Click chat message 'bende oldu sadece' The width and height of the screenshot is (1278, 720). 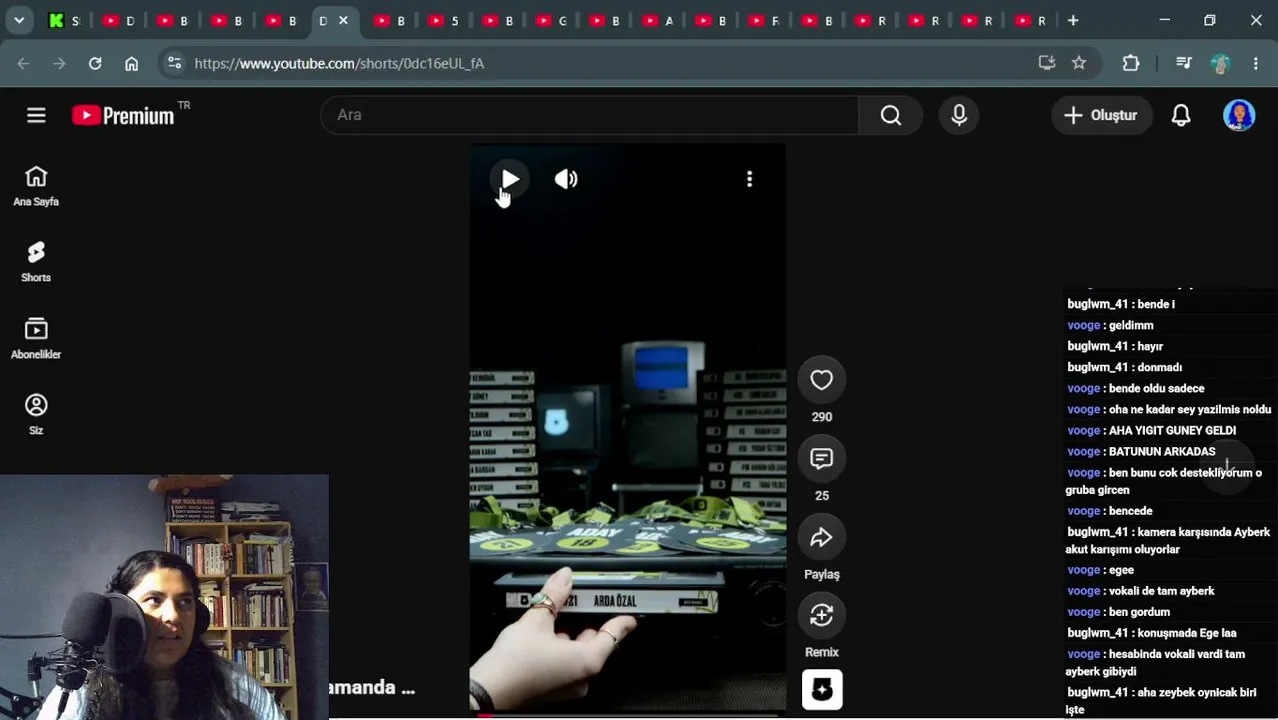pos(1157,388)
